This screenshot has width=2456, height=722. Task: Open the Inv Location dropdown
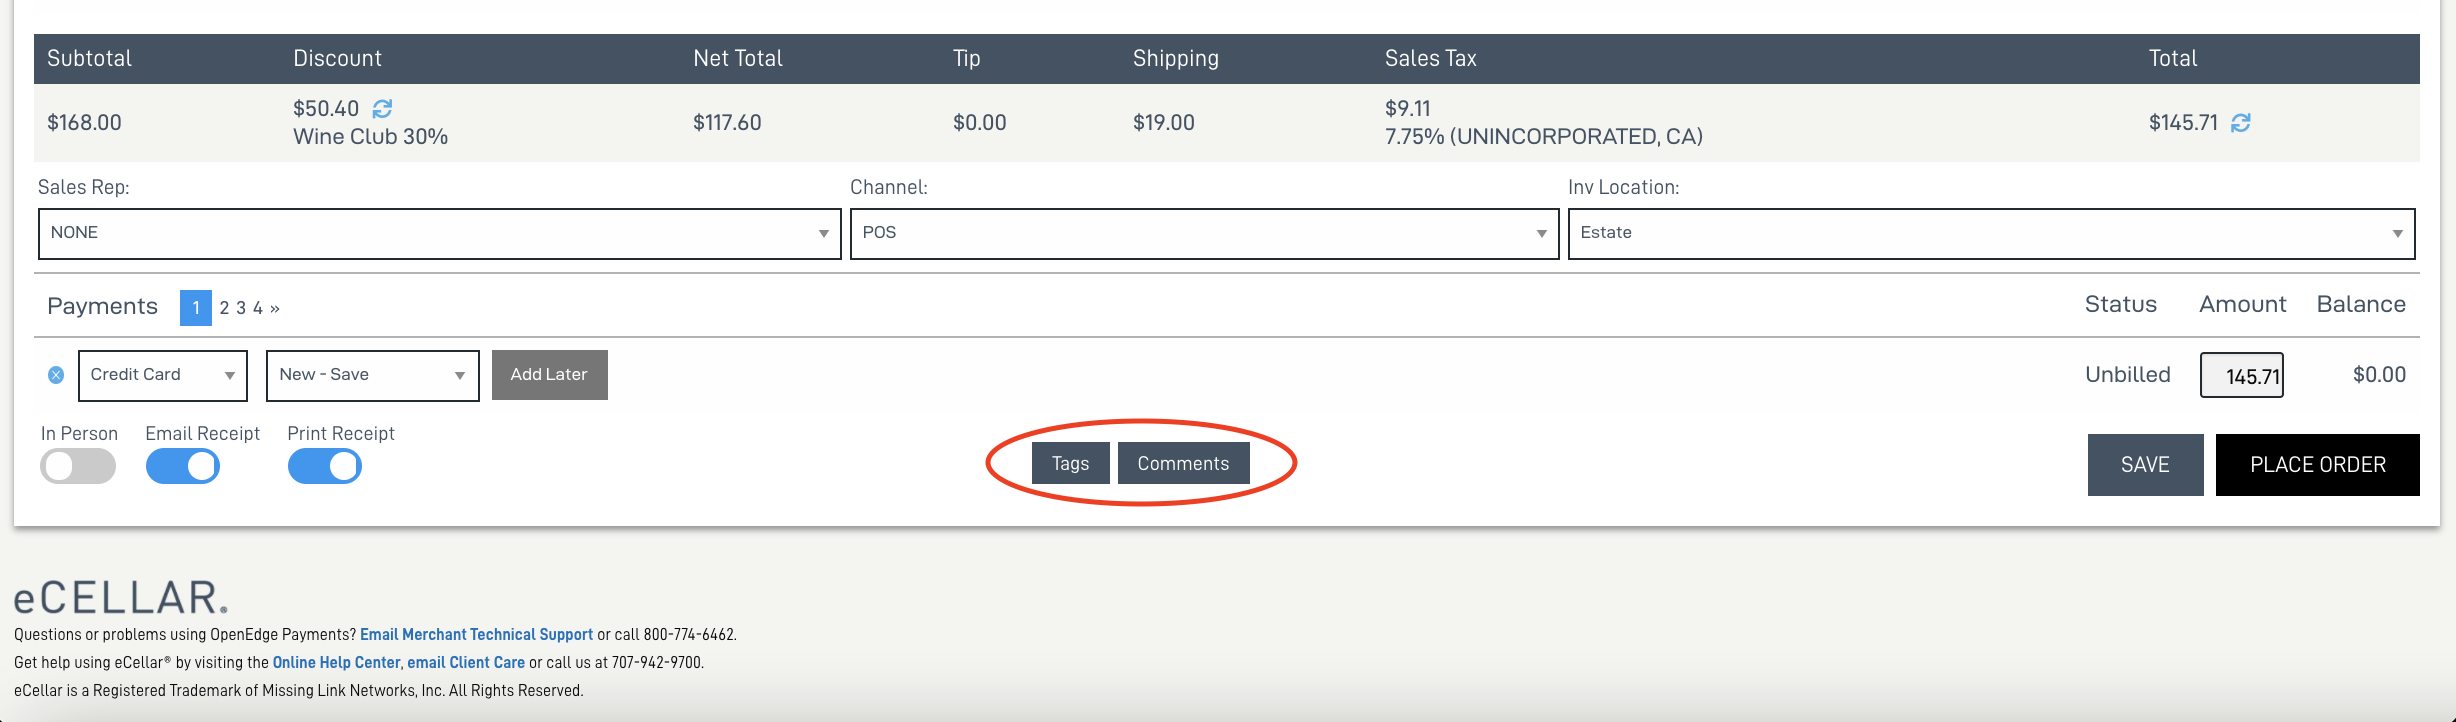[1991, 233]
